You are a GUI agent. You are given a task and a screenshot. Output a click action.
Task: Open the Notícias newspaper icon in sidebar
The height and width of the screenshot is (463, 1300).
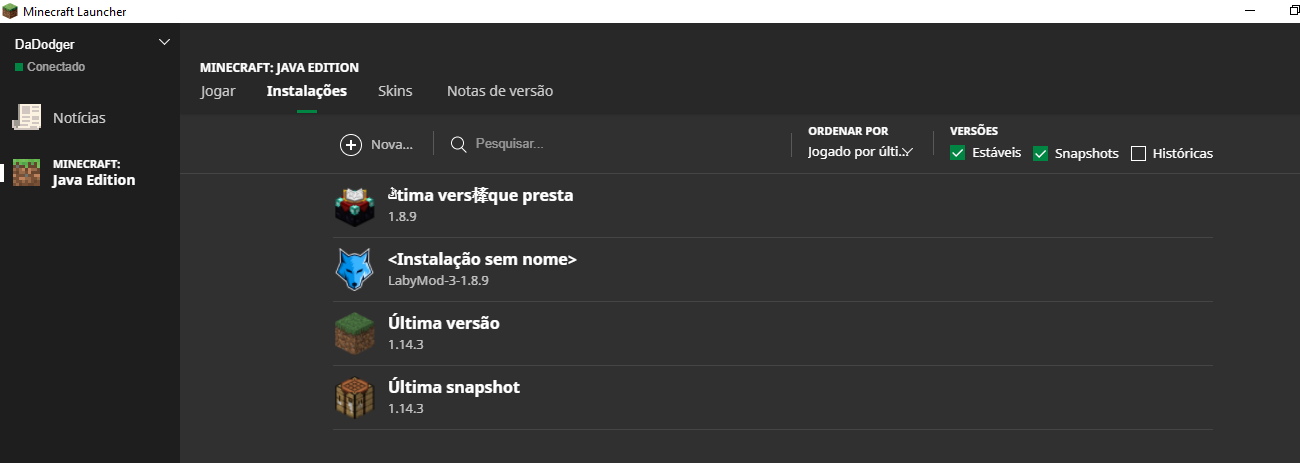point(27,117)
